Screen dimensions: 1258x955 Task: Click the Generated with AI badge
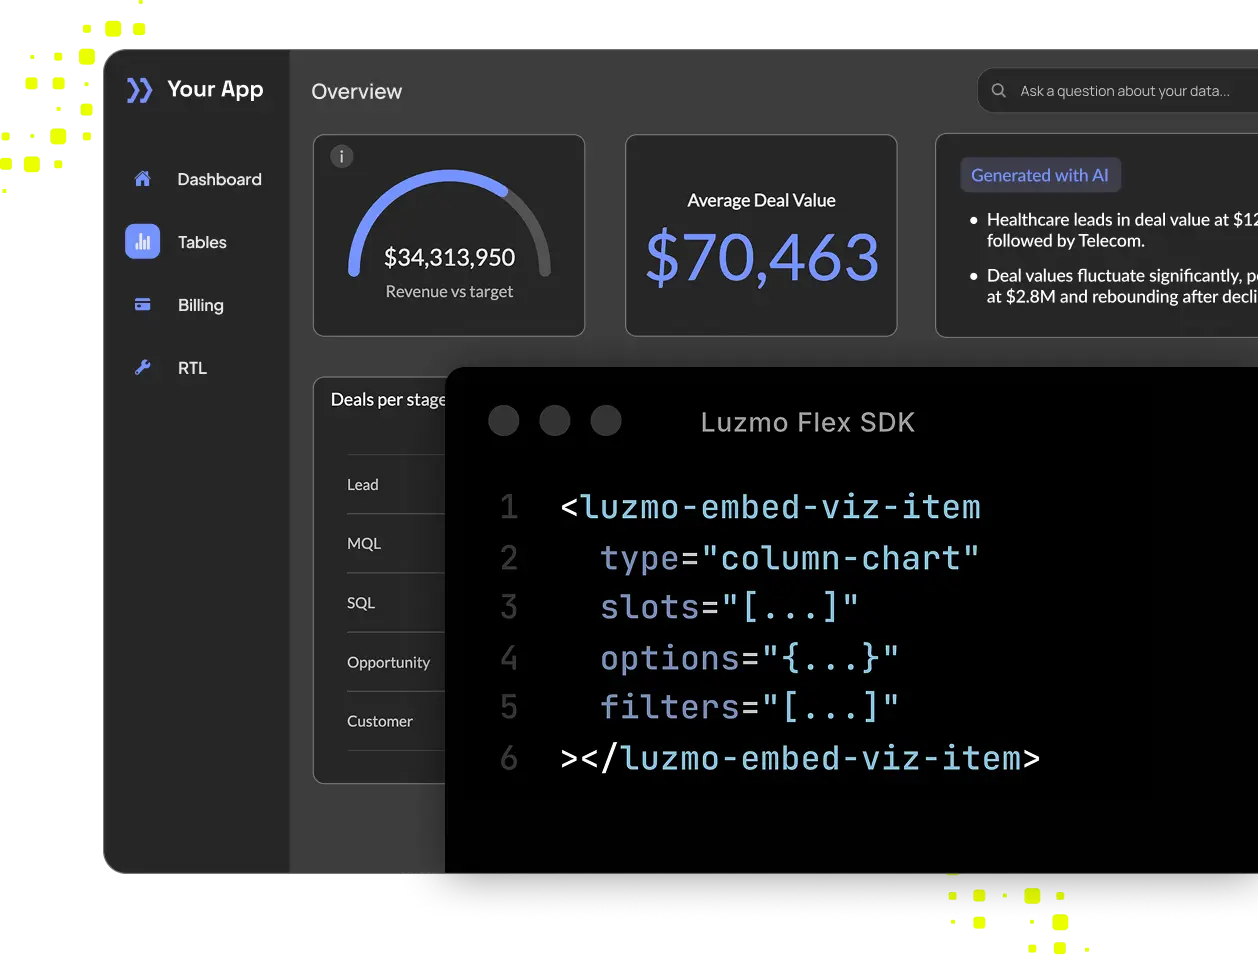coord(1040,175)
